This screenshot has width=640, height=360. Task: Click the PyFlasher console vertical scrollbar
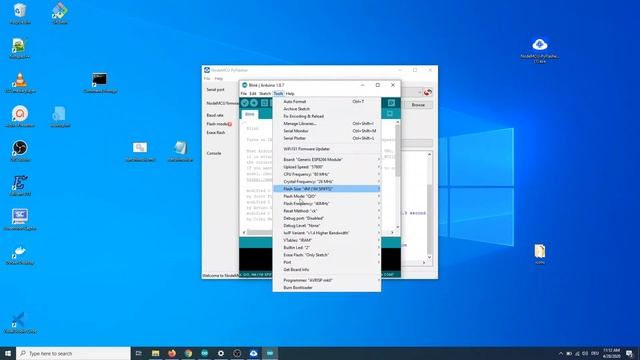click(429, 206)
